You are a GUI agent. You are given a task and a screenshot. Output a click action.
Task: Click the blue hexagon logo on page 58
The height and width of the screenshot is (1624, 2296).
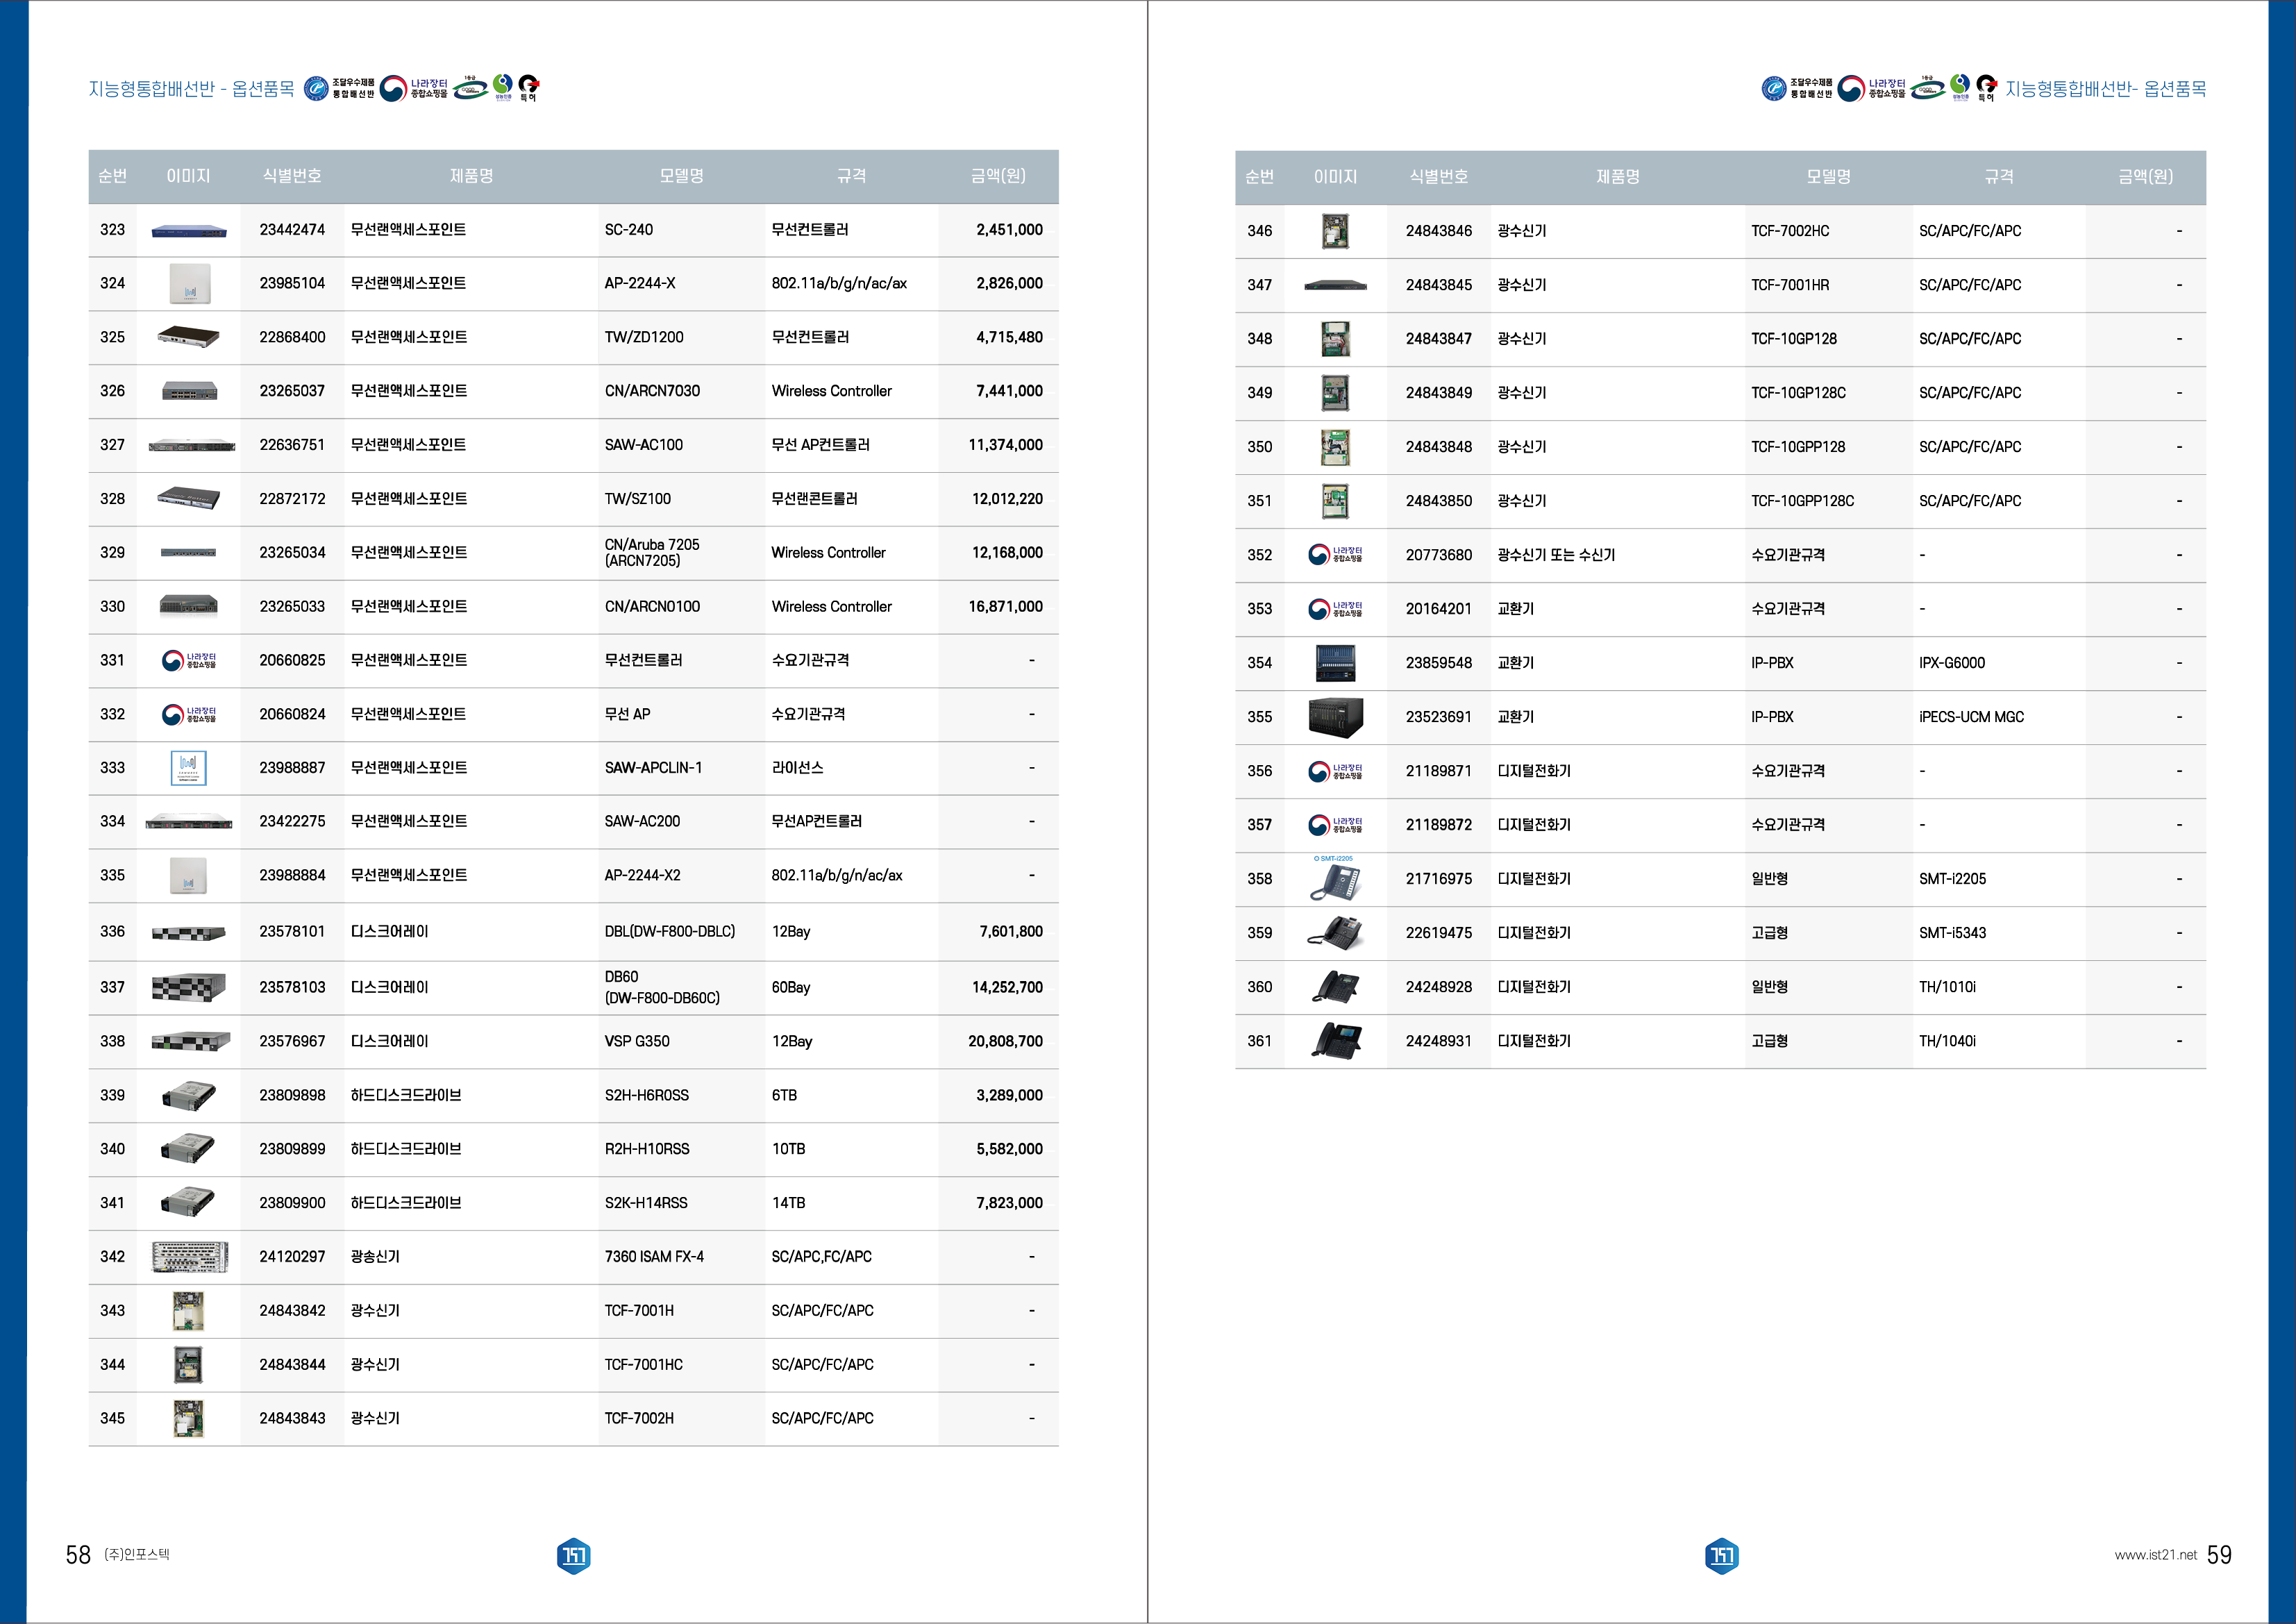(x=573, y=1555)
